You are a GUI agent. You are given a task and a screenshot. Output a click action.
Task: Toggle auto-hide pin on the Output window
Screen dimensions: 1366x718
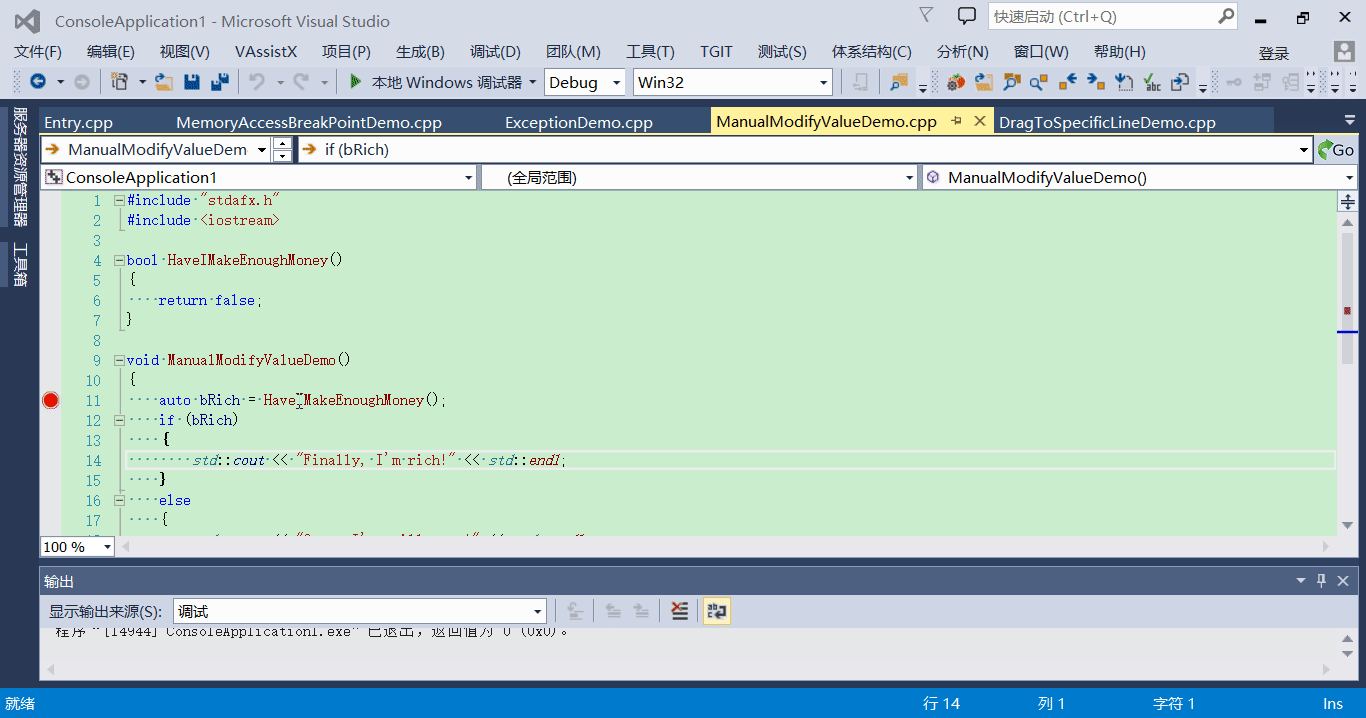(1321, 580)
